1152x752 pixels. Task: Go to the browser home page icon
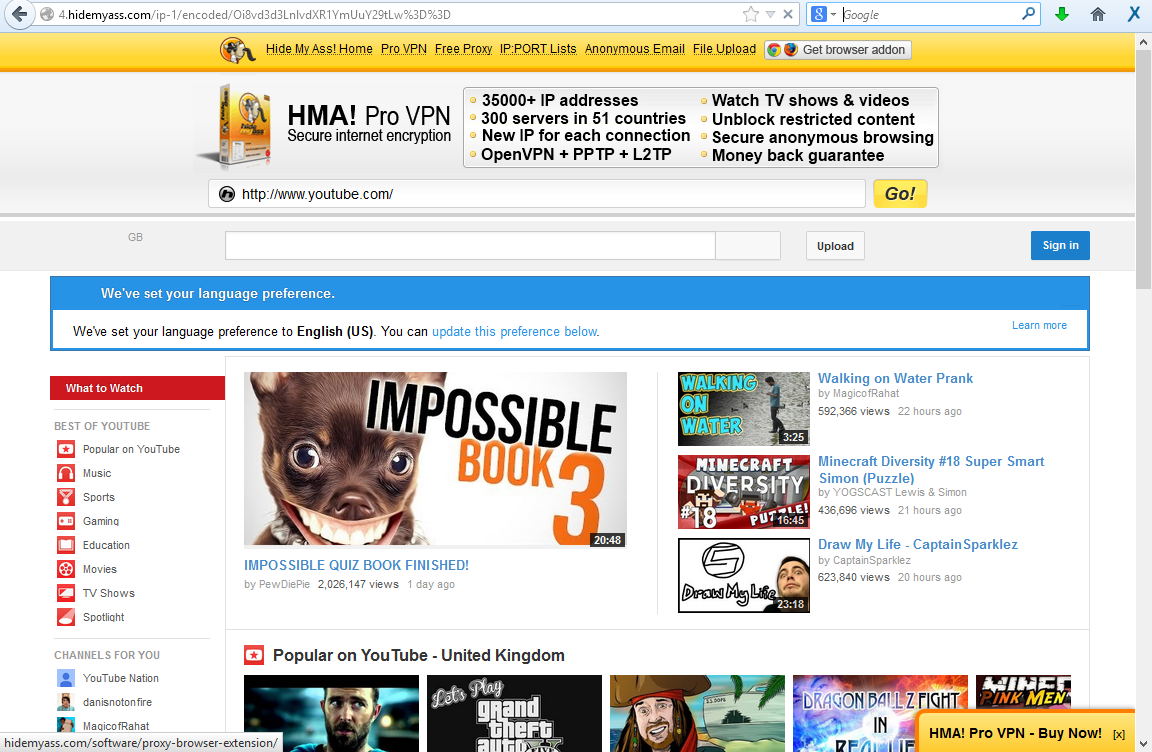click(x=1098, y=14)
